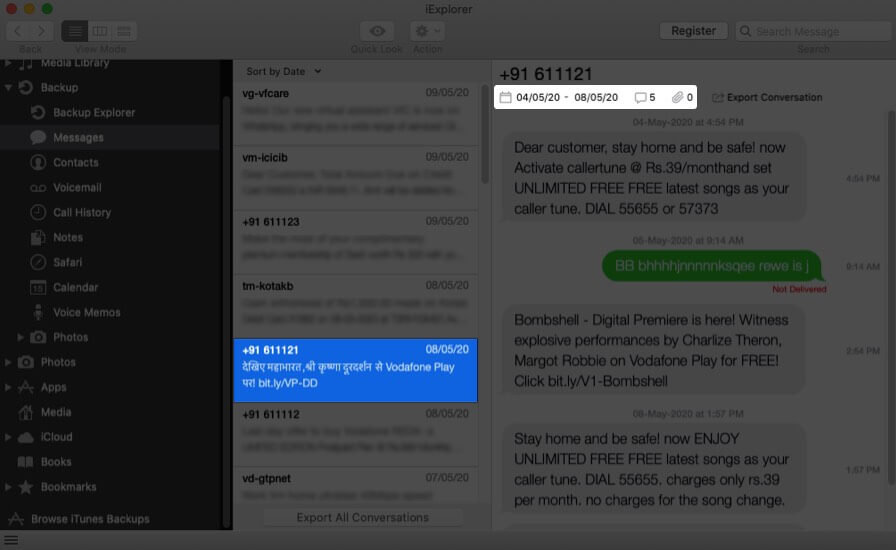896x550 pixels.
Task: Switch to list view mode
Action: [x=75, y=31]
